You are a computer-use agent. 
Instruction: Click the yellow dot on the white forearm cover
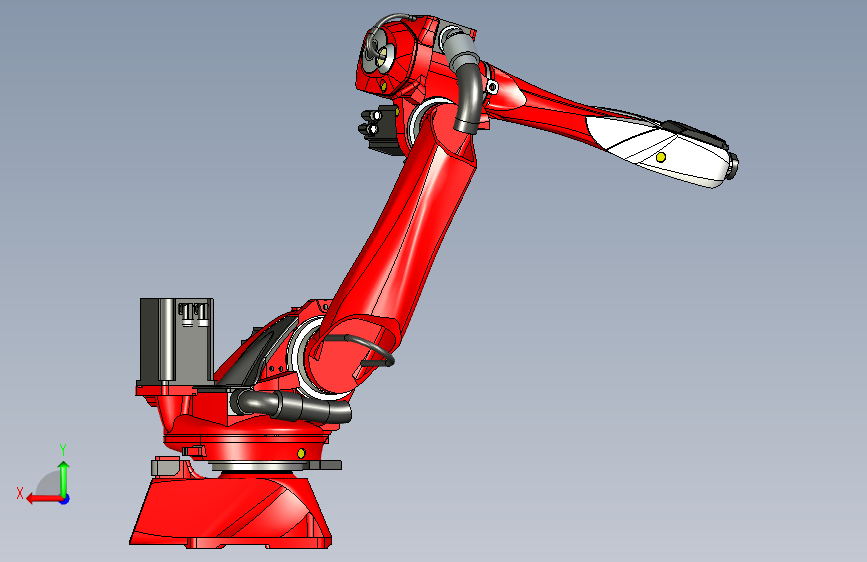(661, 157)
